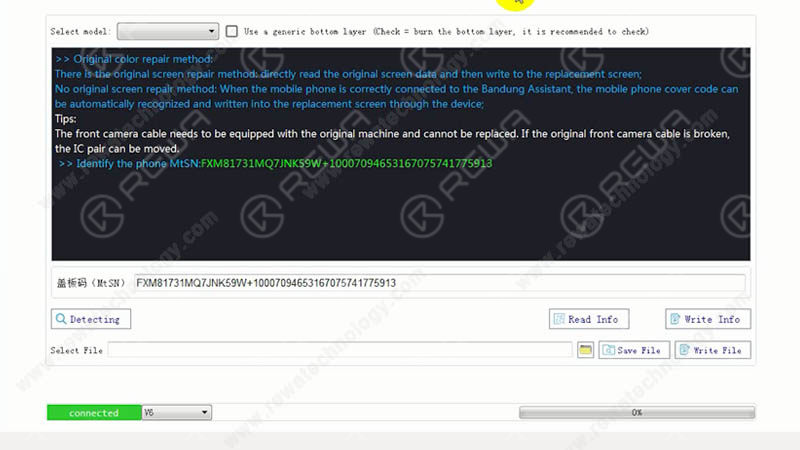Click the Read Info button
800x450 pixels.
(x=589, y=319)
